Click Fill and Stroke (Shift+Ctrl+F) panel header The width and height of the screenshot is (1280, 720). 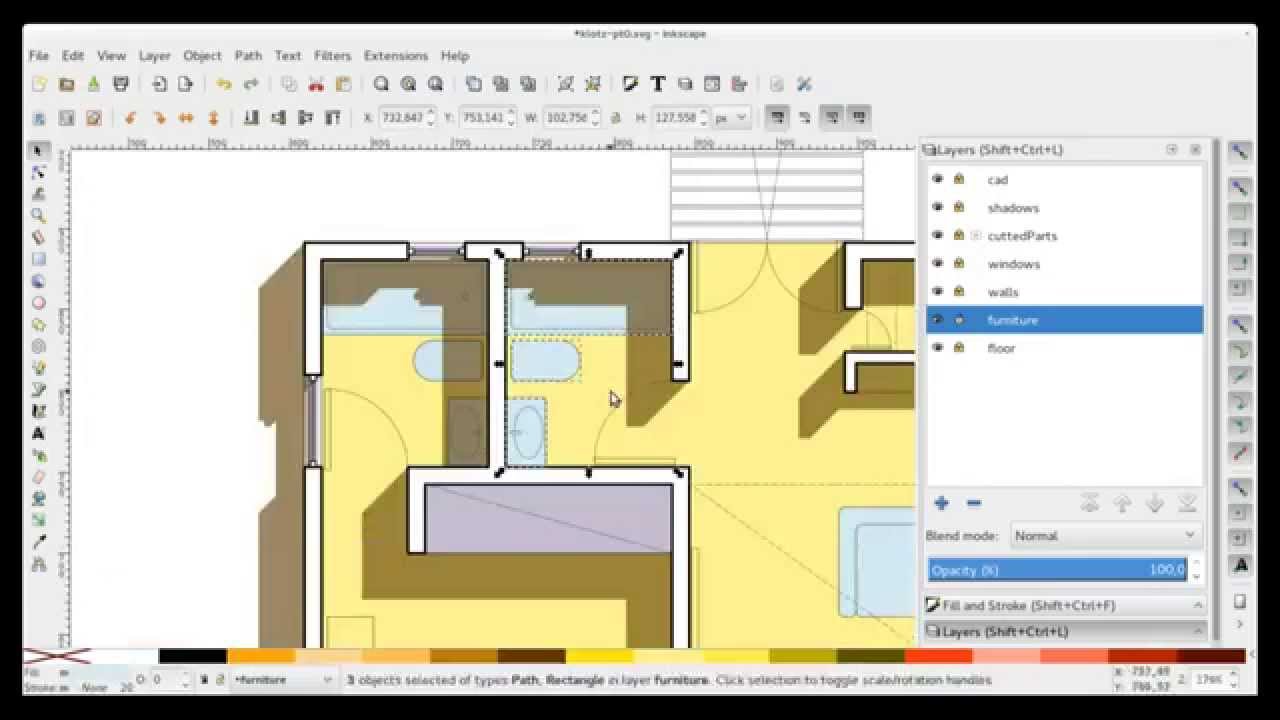coord(1064,605)
